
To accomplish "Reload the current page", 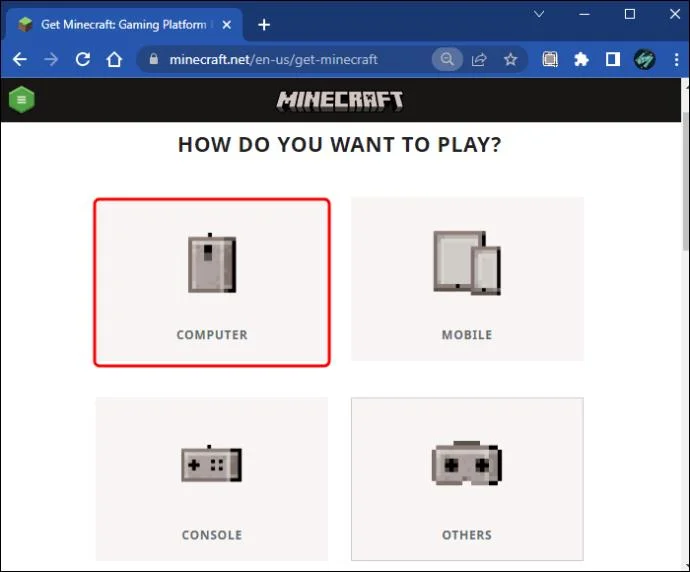I will coord(83,59).
